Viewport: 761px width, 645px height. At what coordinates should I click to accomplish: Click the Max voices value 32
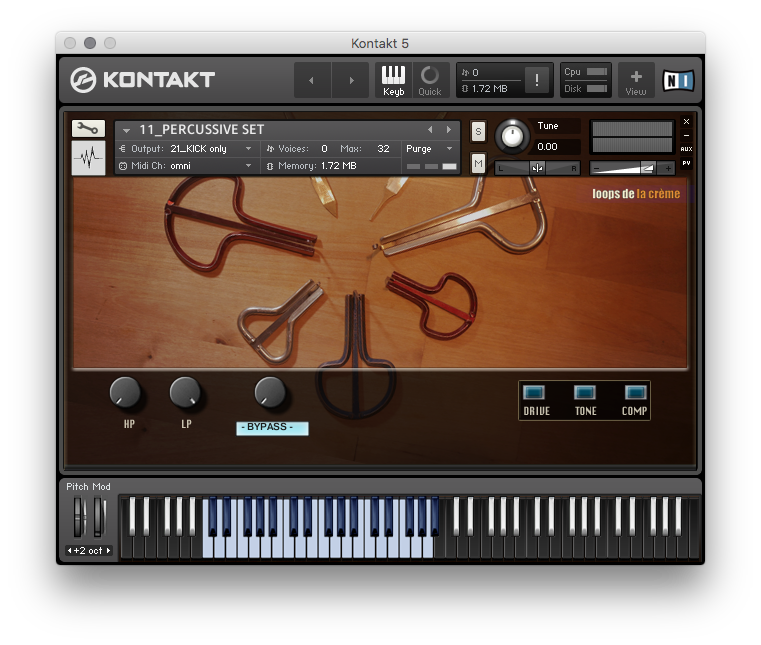pyautogui.click(x=383, y=149)
